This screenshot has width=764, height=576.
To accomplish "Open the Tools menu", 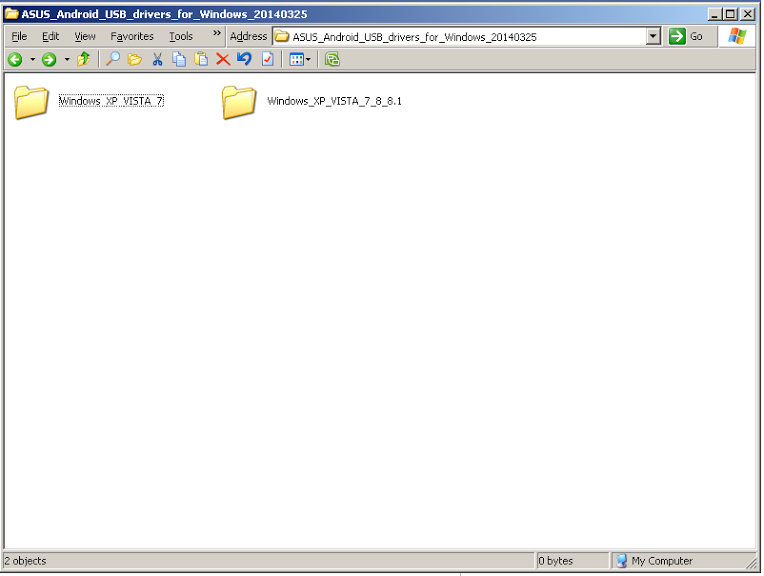I will pos(181,37).
